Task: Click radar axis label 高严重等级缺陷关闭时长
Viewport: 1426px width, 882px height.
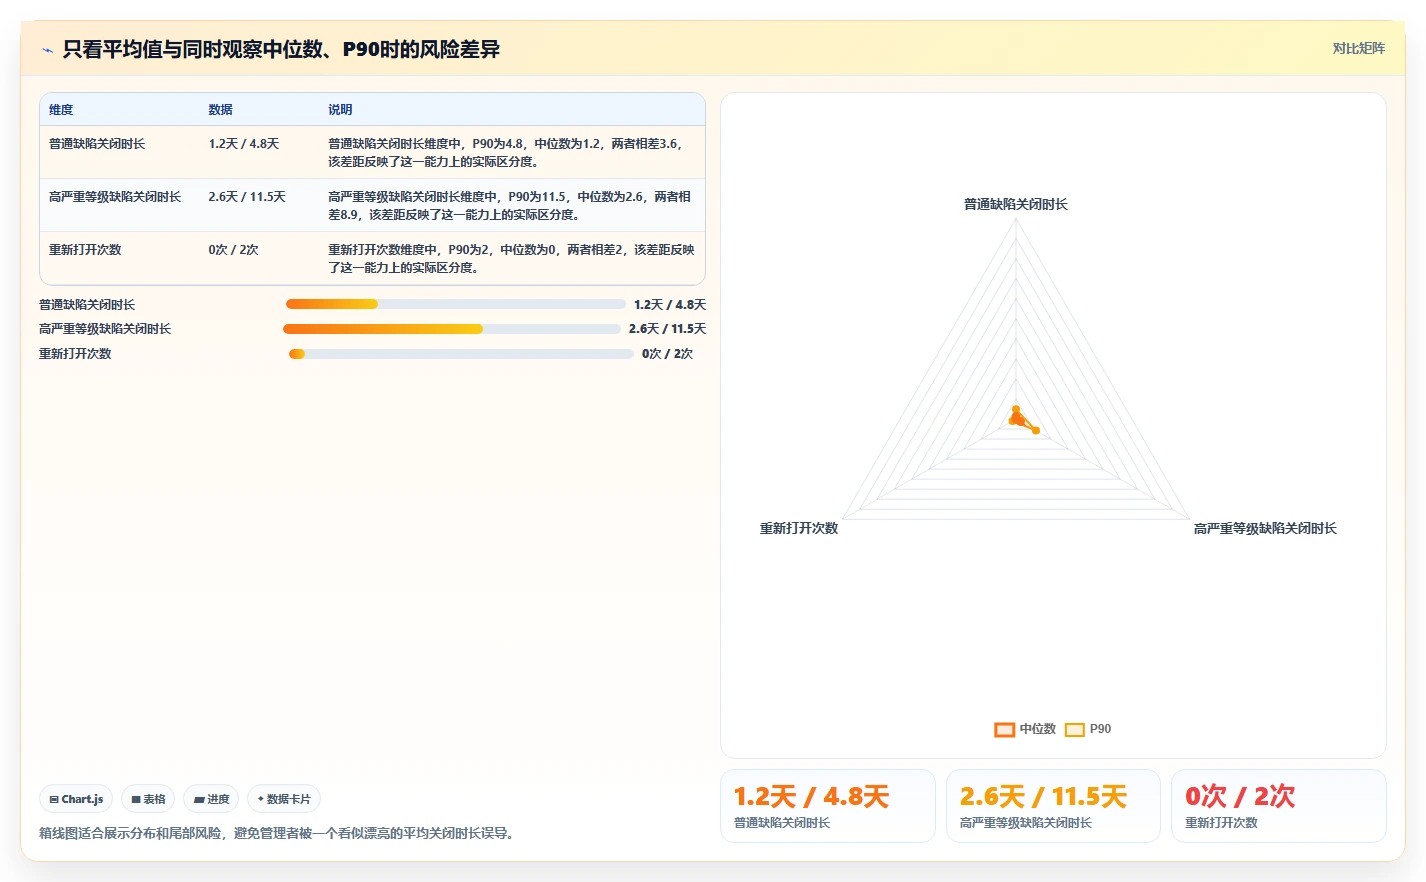Action: [x=1265, y=528]
